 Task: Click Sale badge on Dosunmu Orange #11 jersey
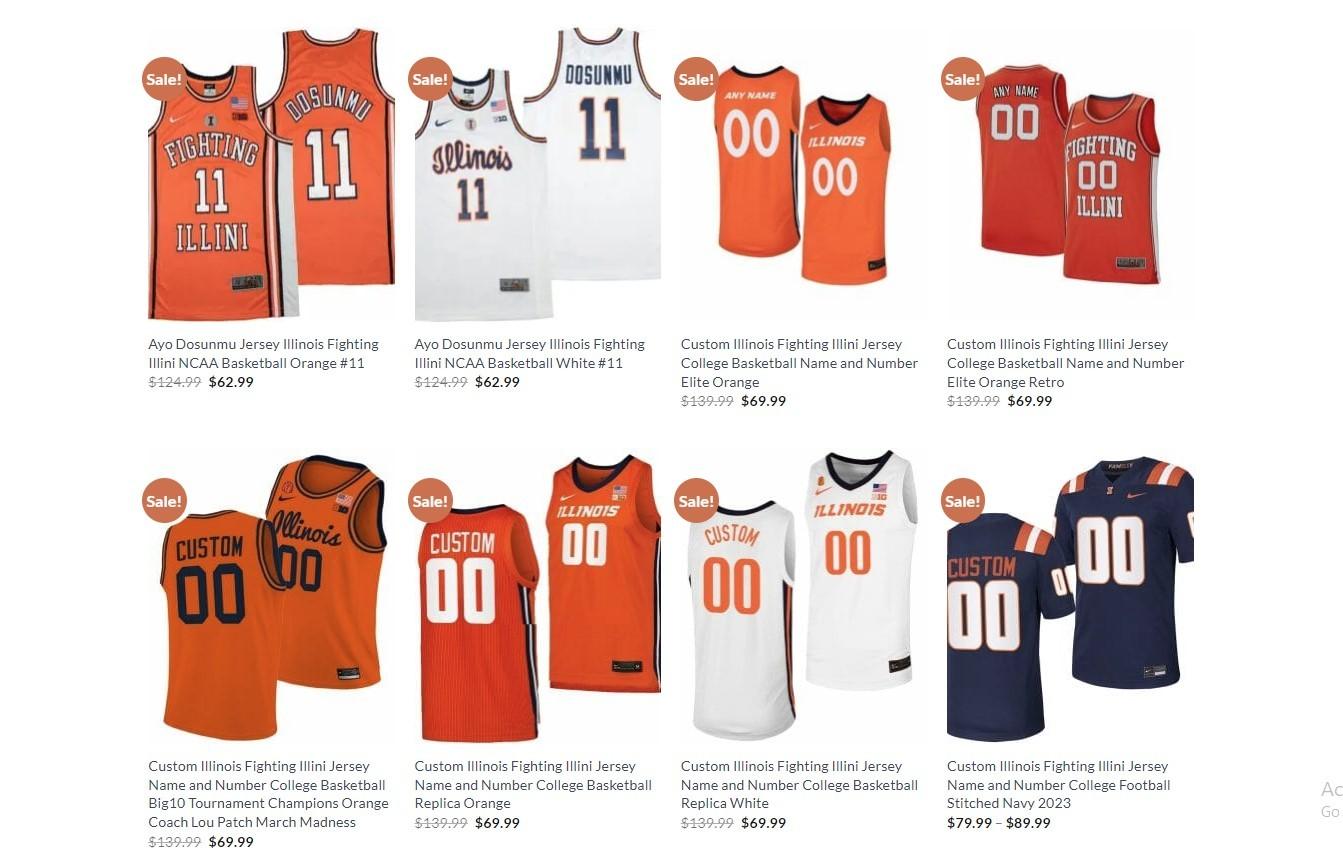(x=164, y=79)
